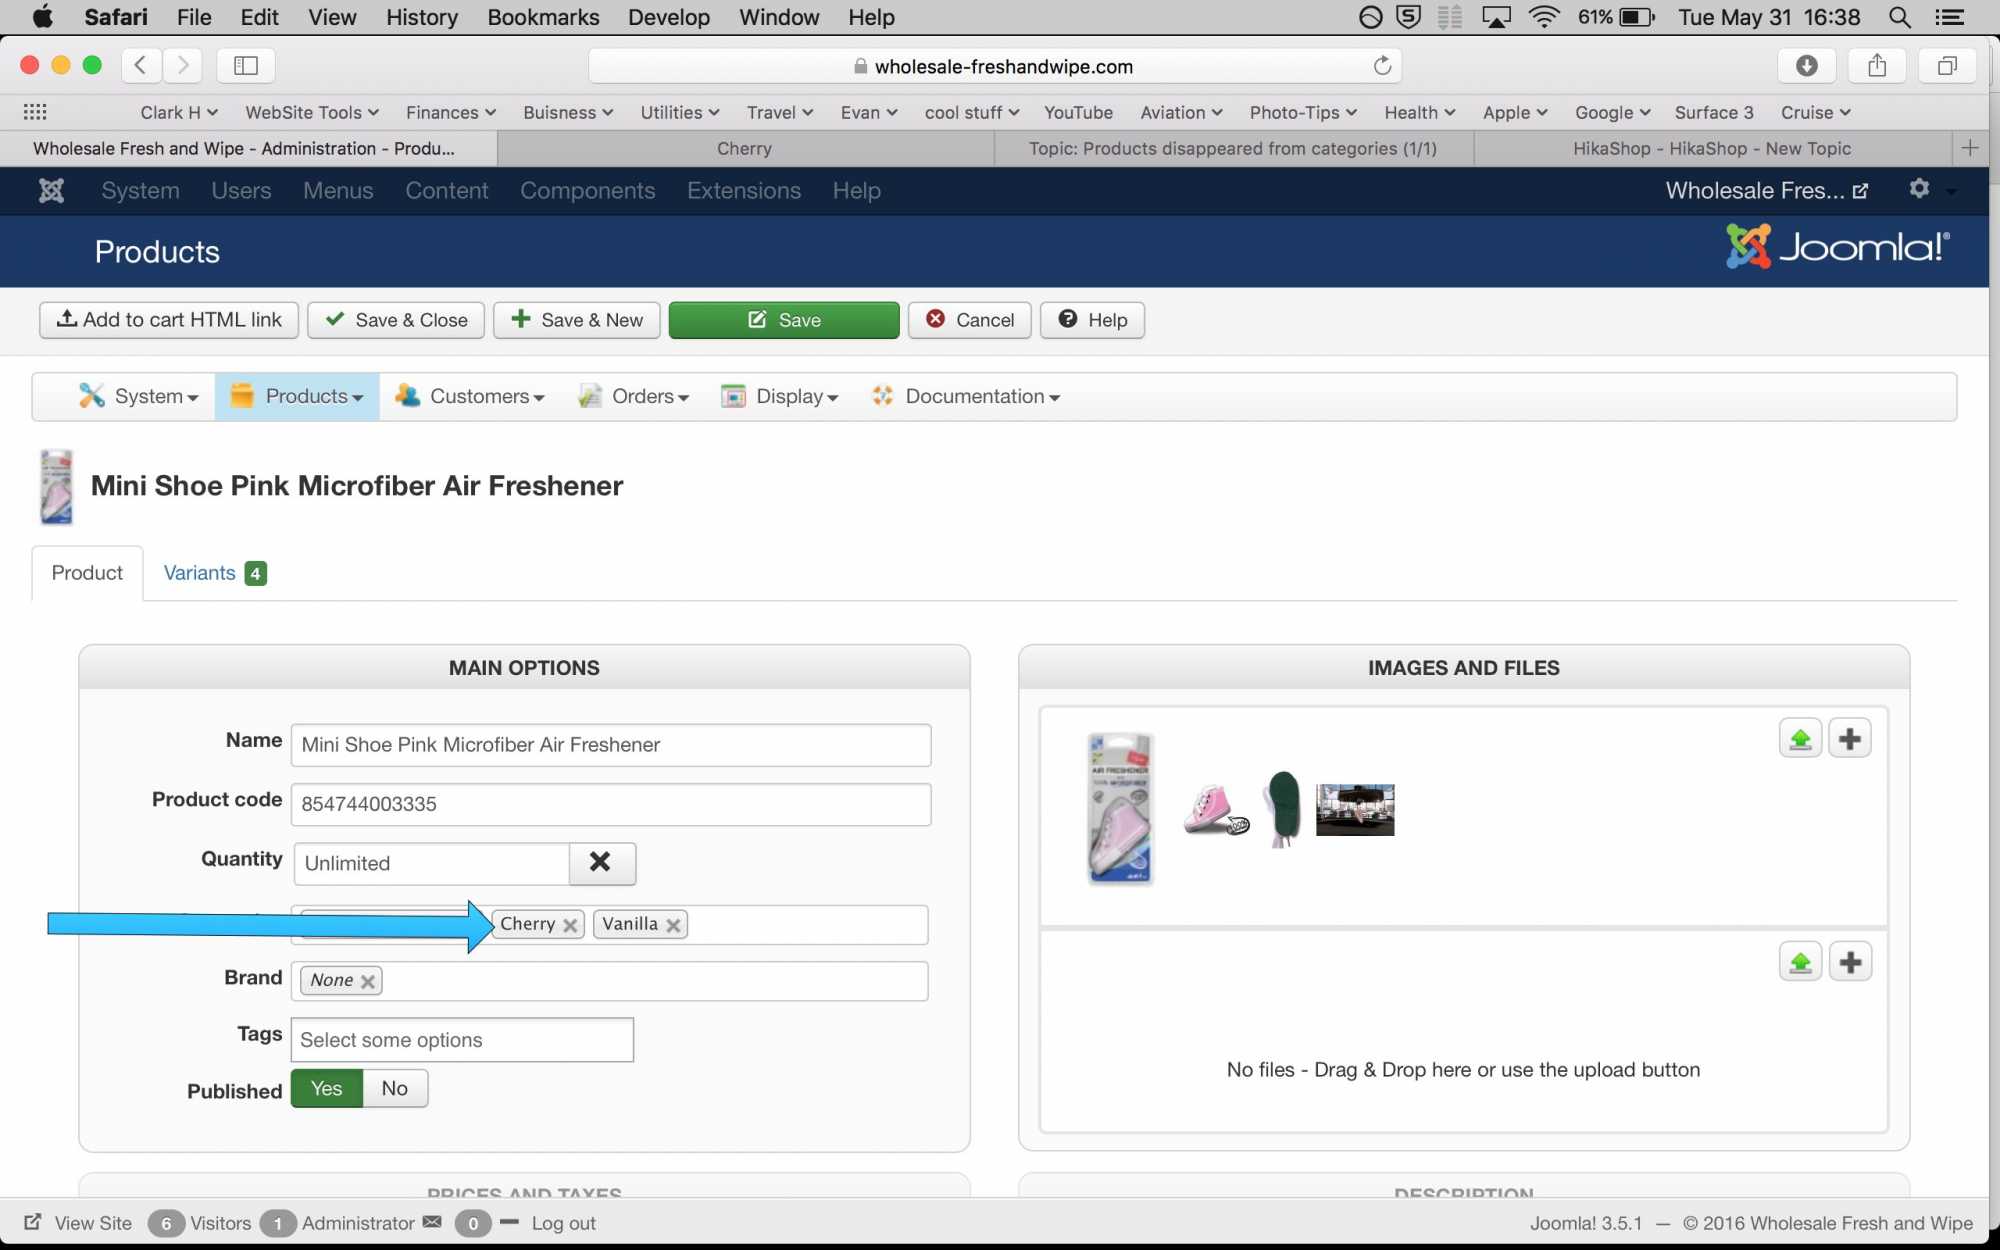Clear quantity with the X button
This screenshot has width=2000, height=1250.
coord(601,862)
